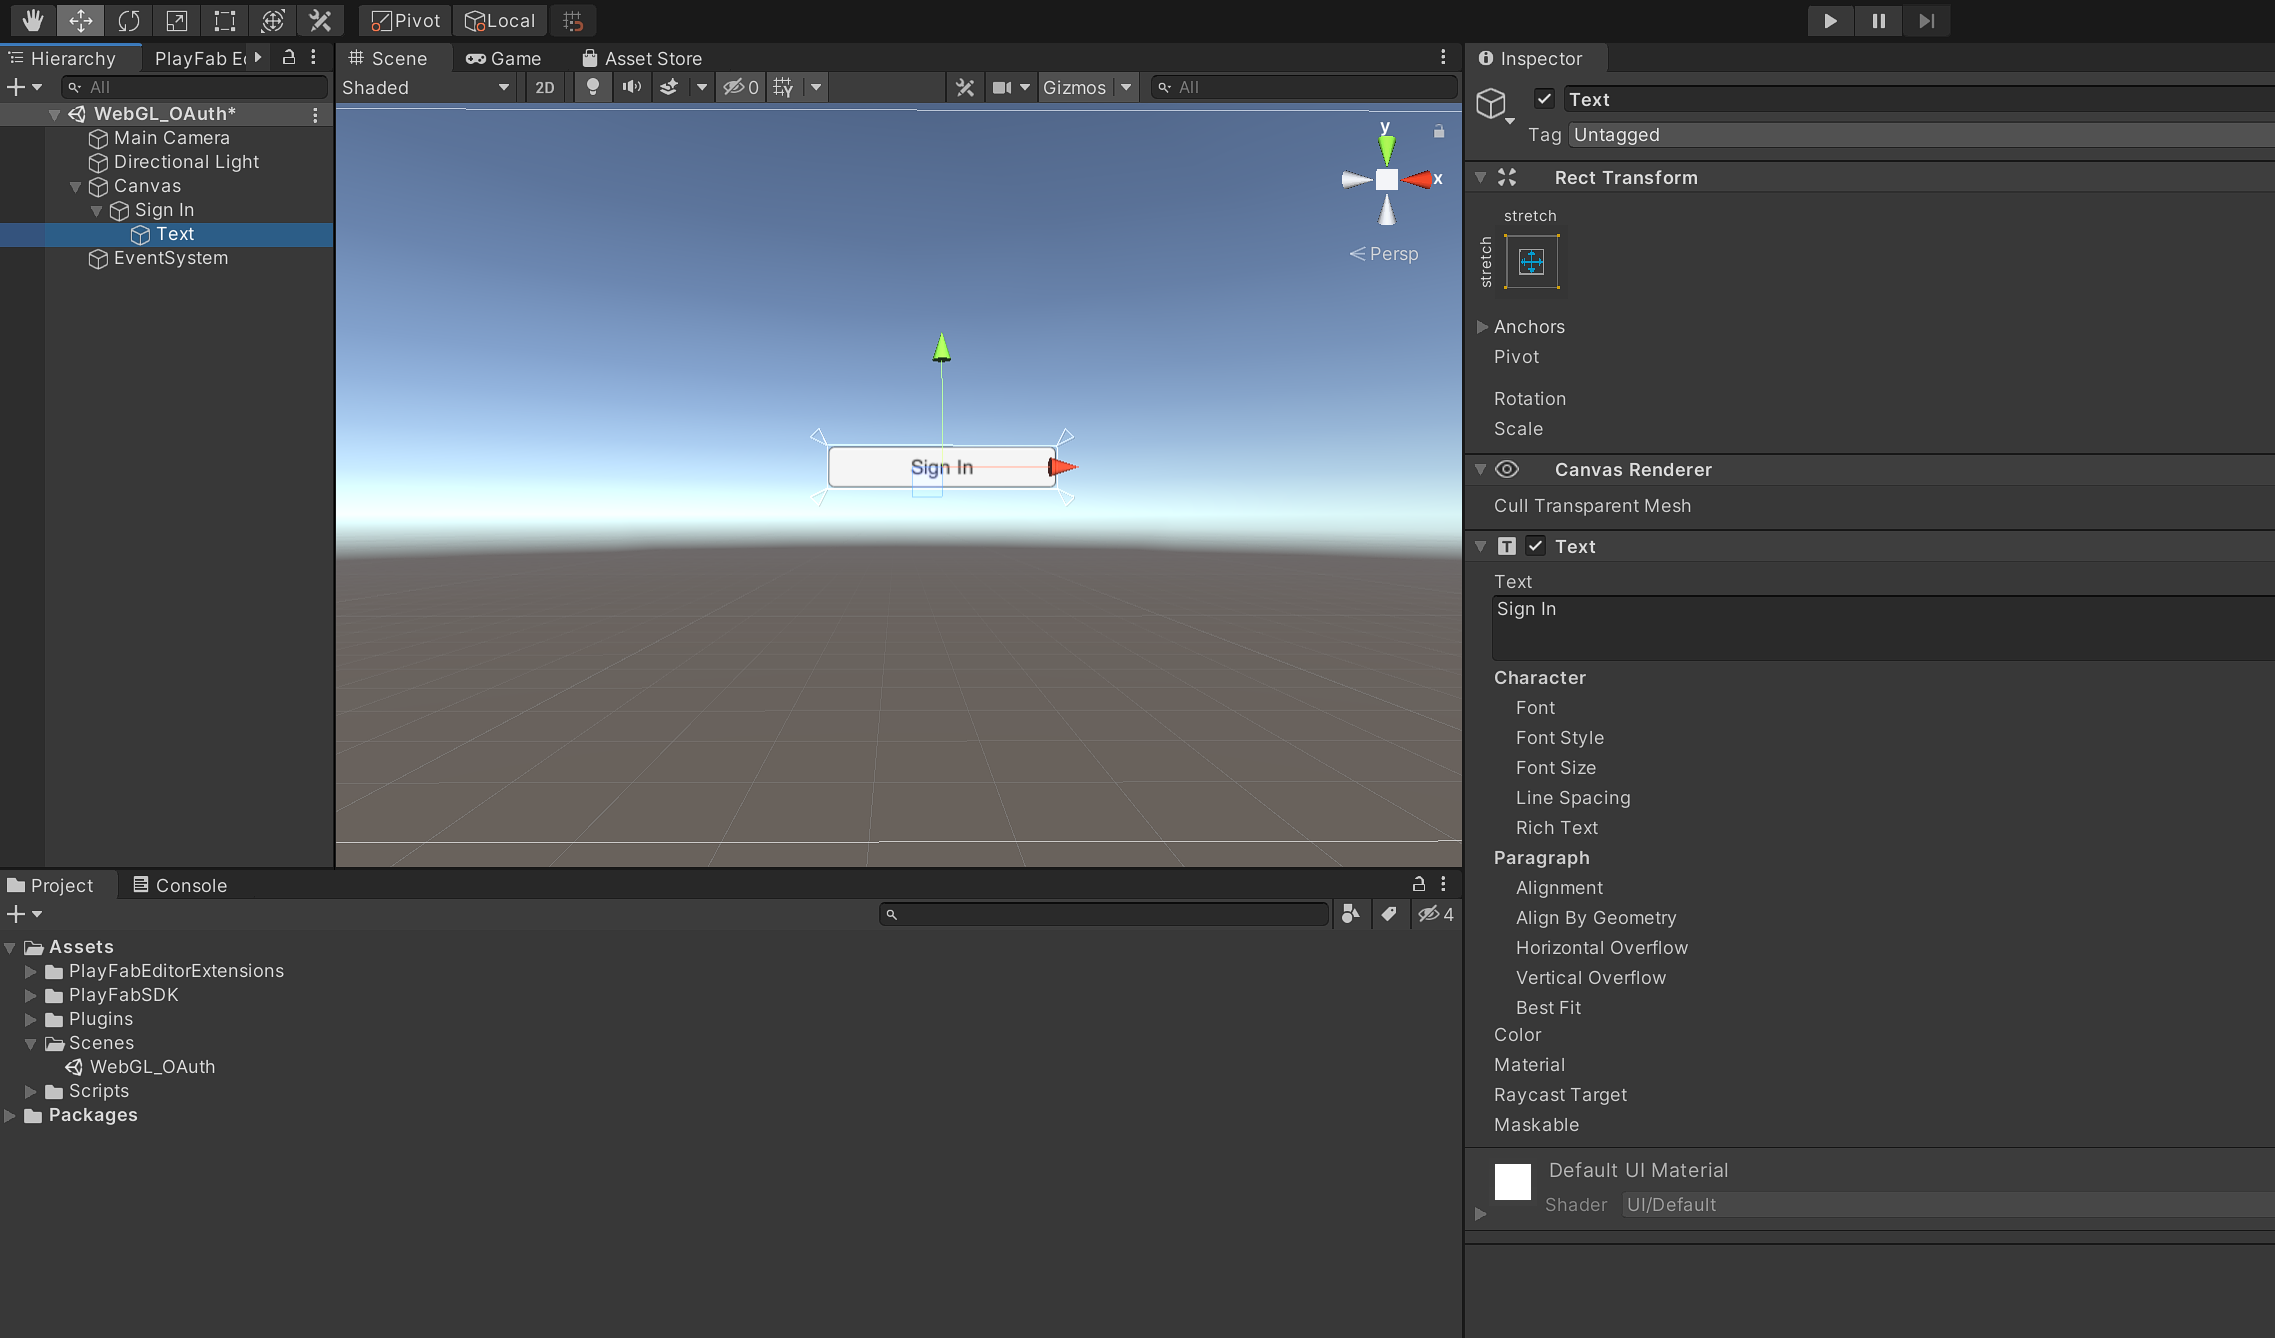Switch to the Game tab
2275x1338 pixels.
point(504,58)
